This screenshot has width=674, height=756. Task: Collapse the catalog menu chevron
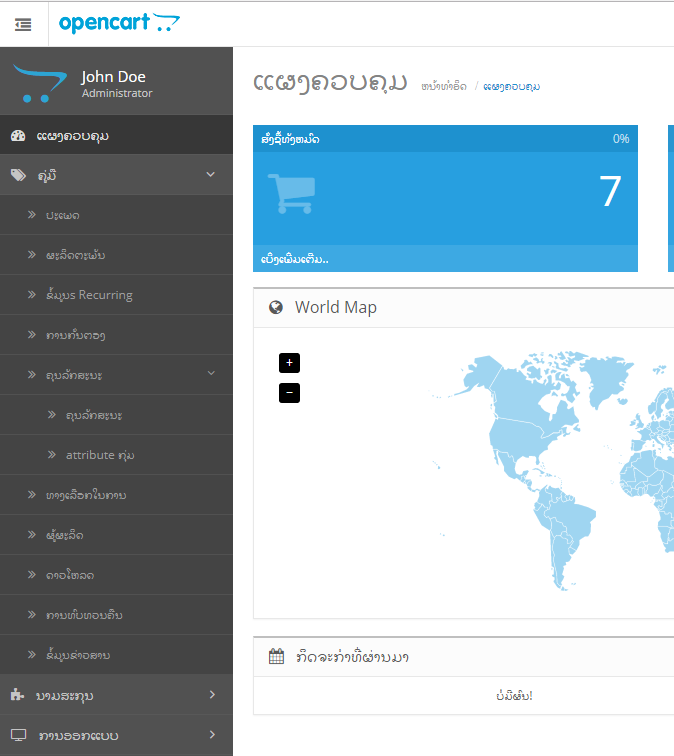(x=211, y=175)
